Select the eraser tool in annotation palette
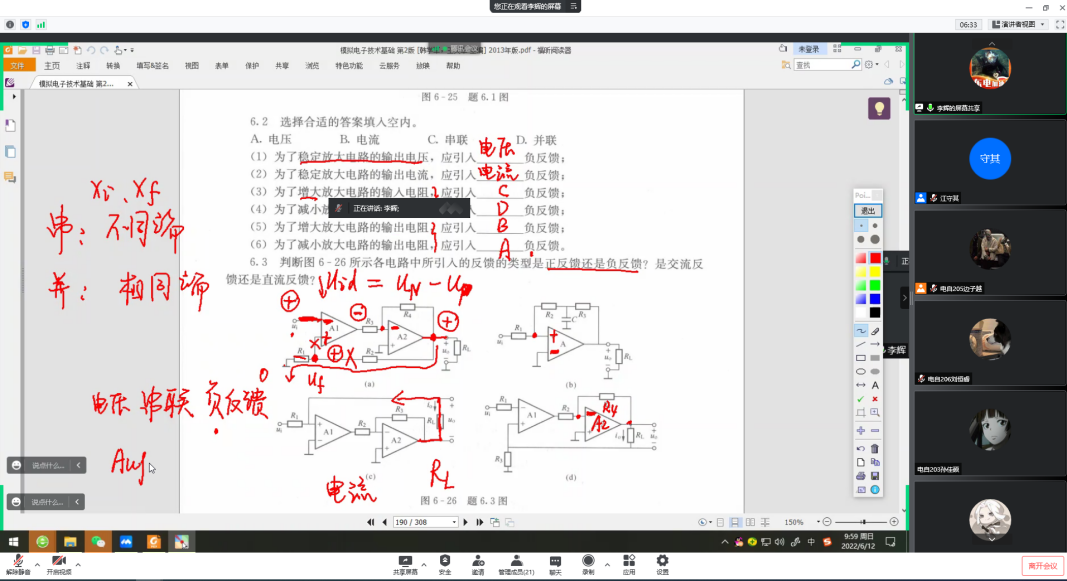 point(875,330)
